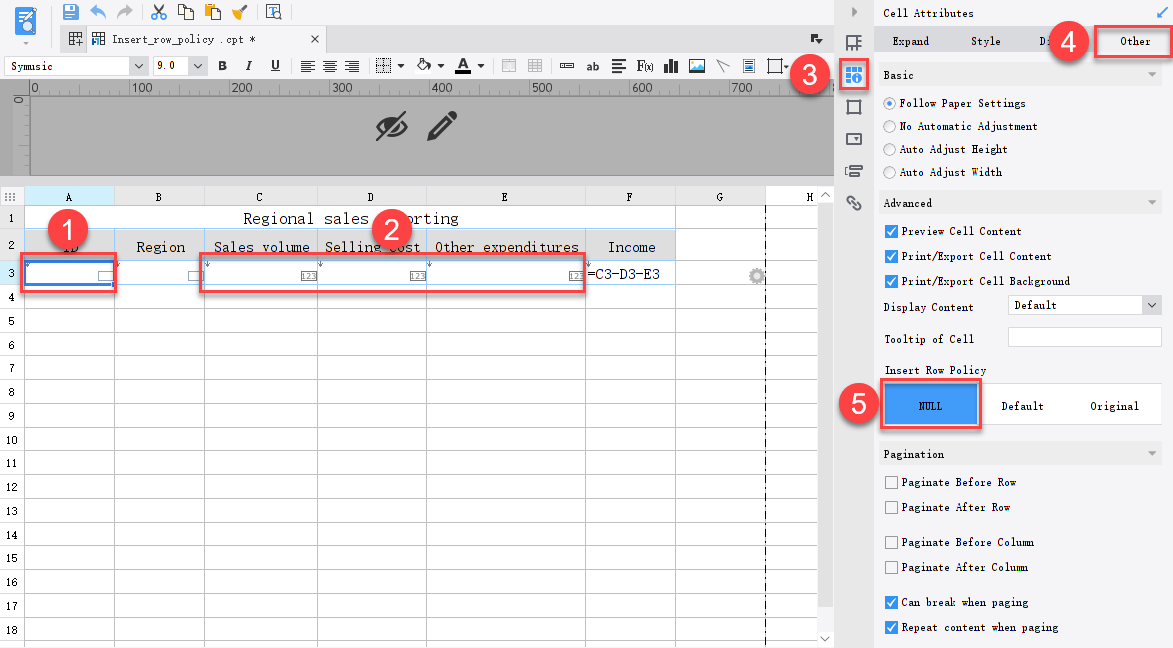Image resolution: width=1173 pixels, height=648 pixels.
Task: Select the formula F(x) insertion tool
Action: point(645,65)
